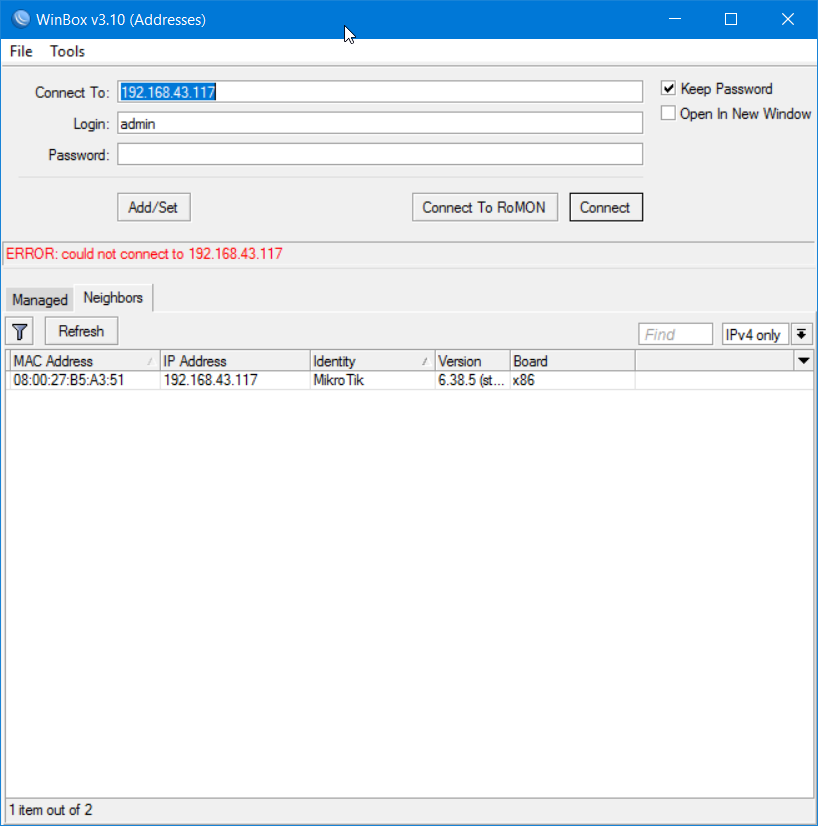This screenshot has width=818, height=826.
Task: Focus the Connect To address field
Action: [x=380, y=92]
